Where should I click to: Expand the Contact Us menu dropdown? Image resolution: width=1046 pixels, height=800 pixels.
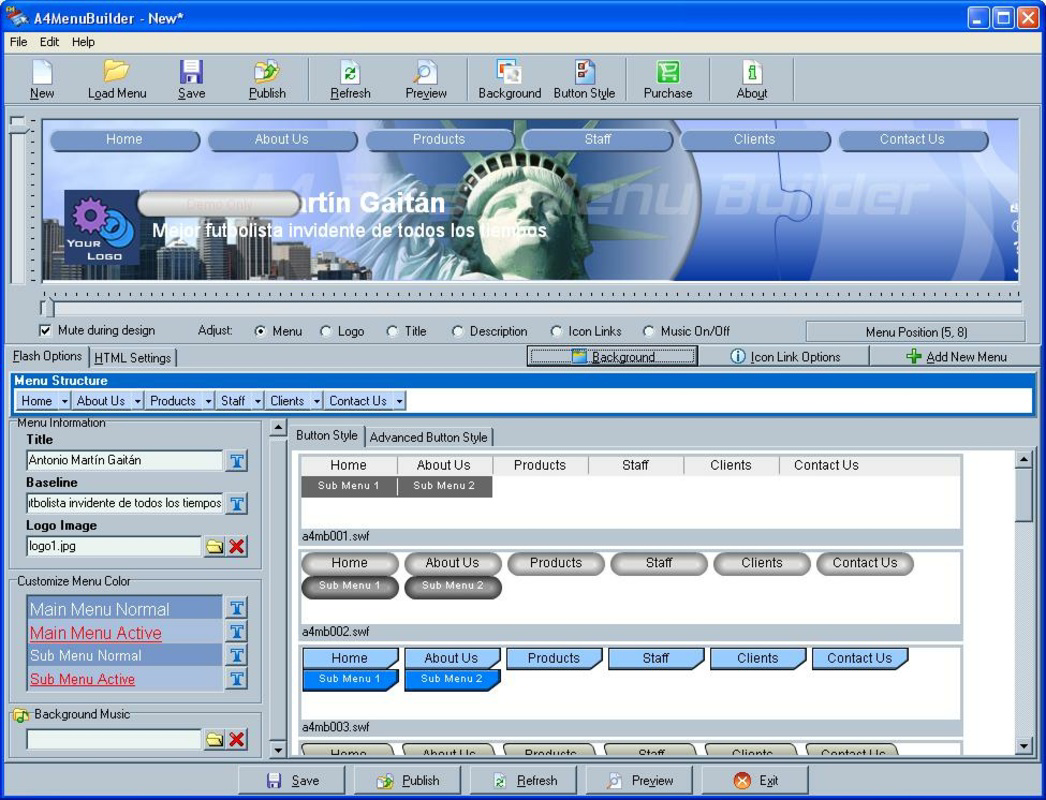398,400
